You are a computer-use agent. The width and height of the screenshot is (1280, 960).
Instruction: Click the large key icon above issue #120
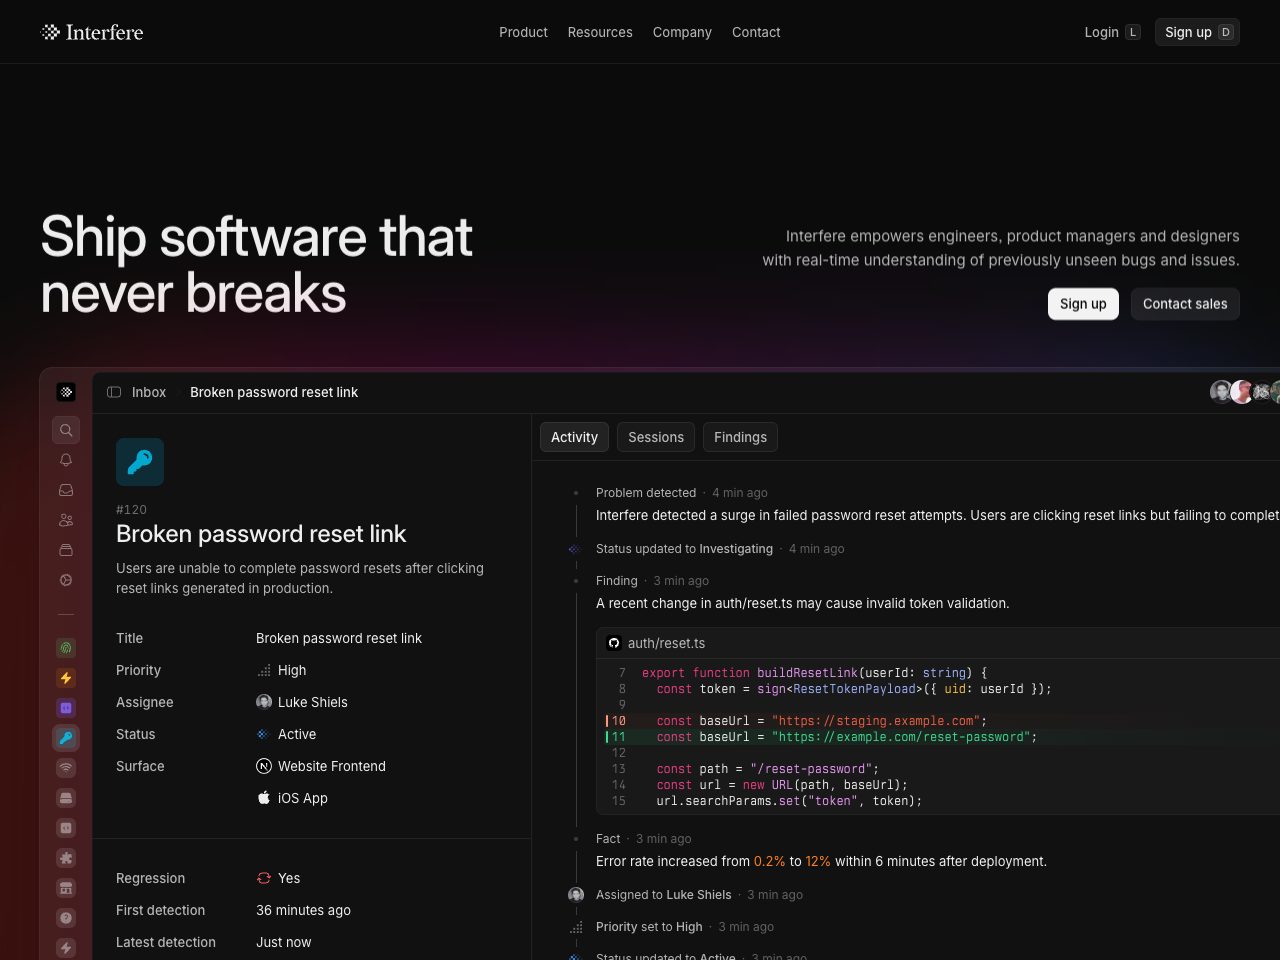point(140,462)
